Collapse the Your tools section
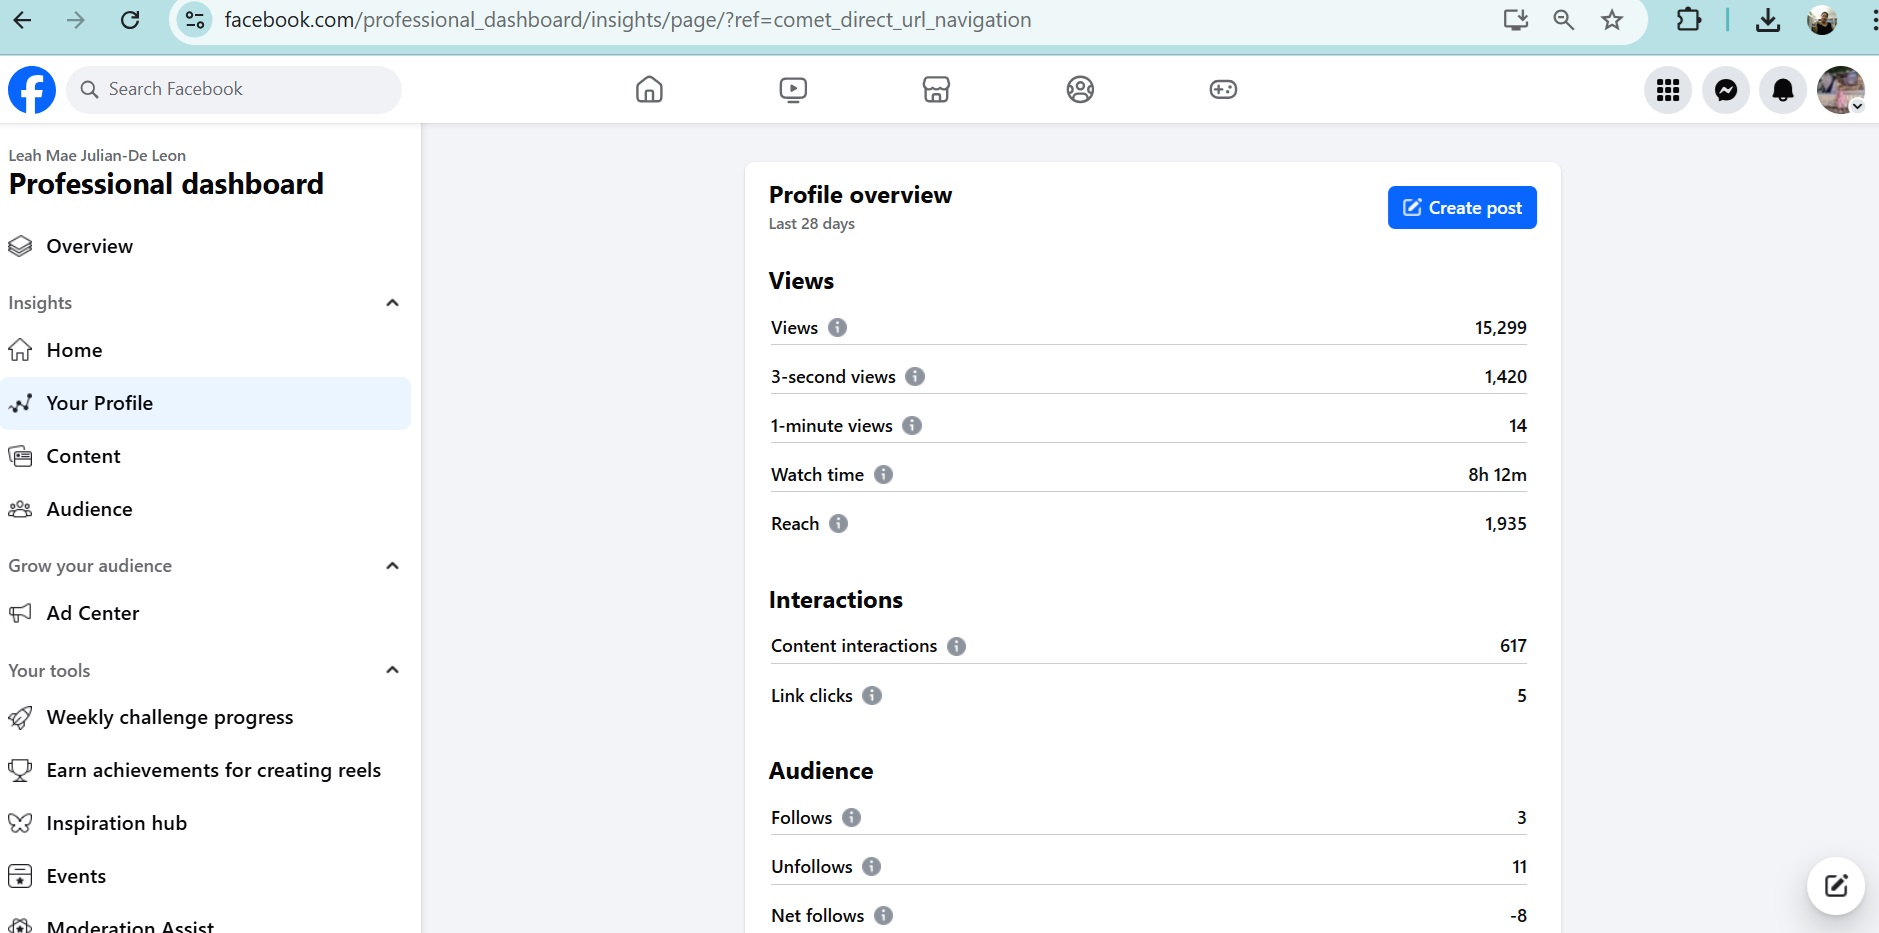 (x=392, y=670)
